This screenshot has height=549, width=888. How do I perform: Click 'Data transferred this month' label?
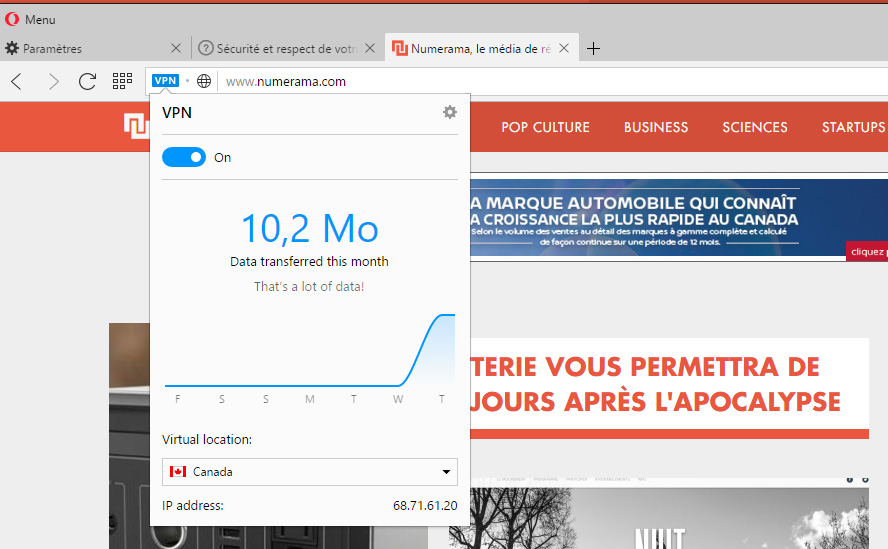[309, 262]
